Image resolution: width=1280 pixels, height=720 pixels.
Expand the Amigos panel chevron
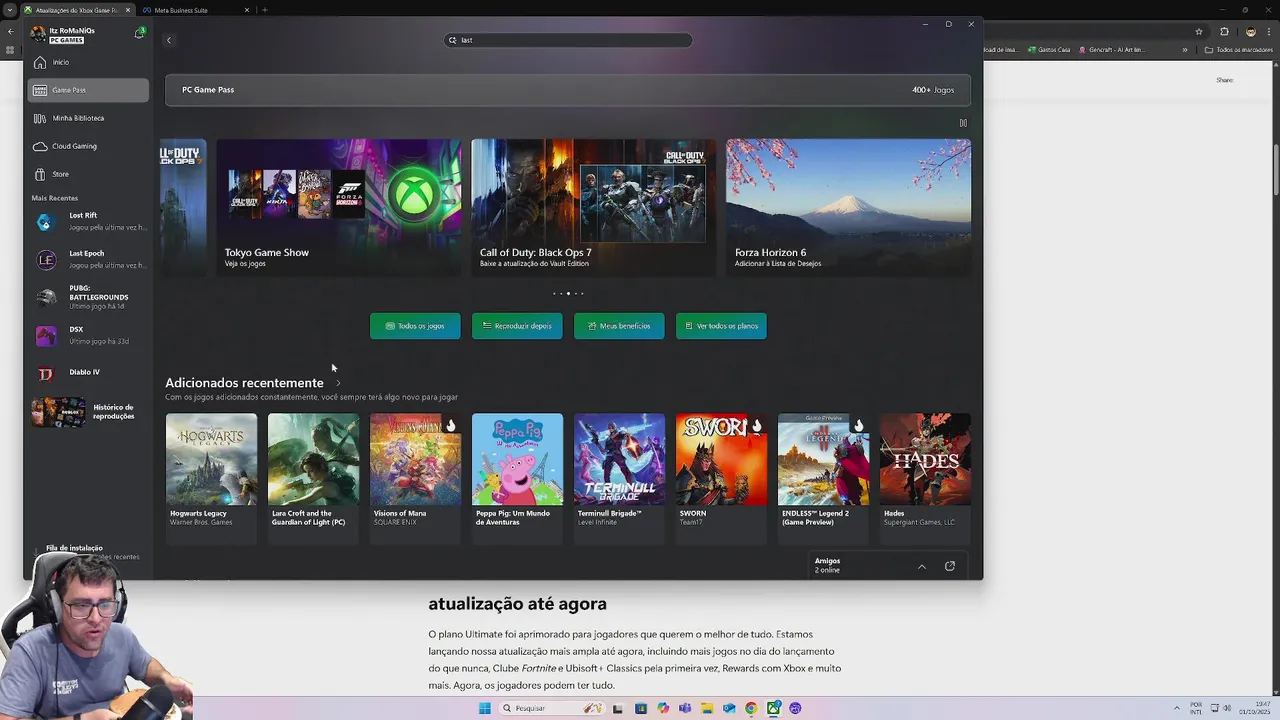point(922,567)
